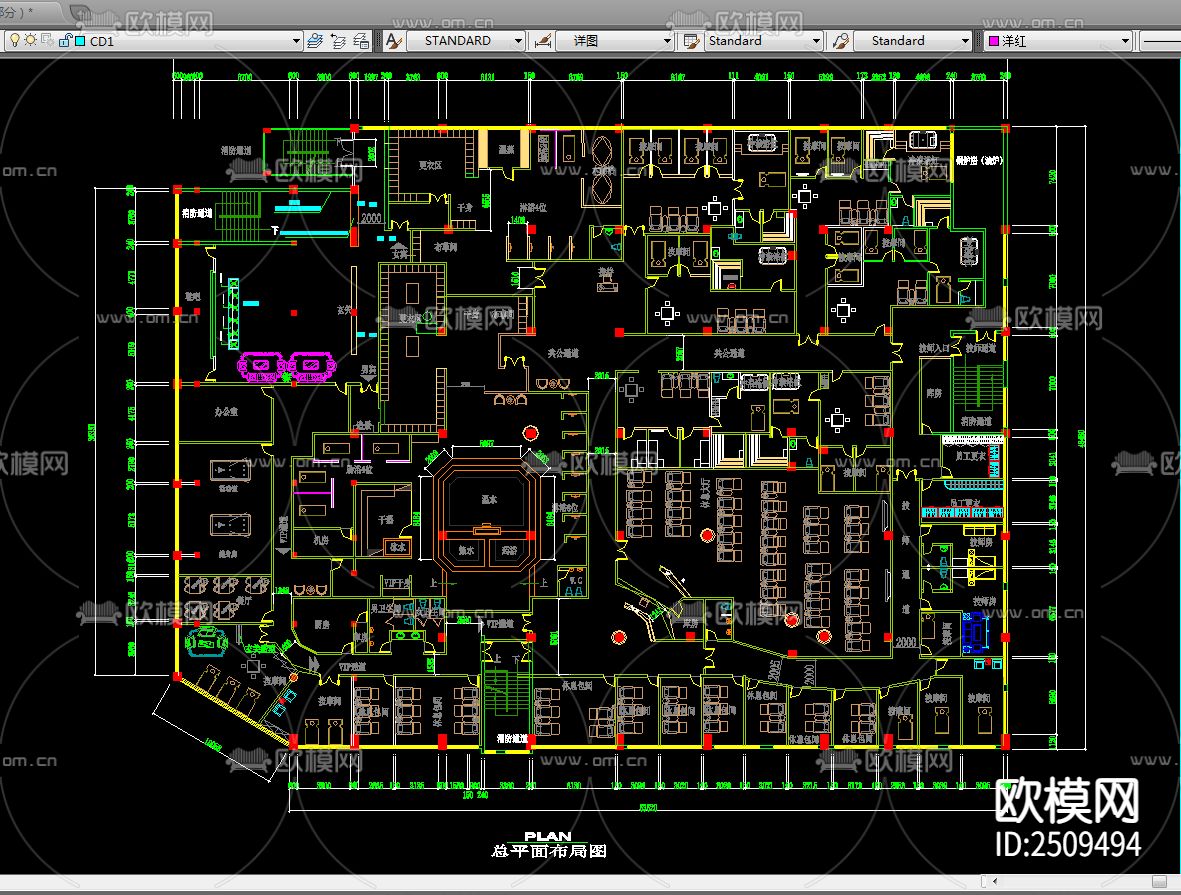Expand the Standard multileader style dropdown
The height and width of the screenshot is (895, 1181).
coord(965,41)
